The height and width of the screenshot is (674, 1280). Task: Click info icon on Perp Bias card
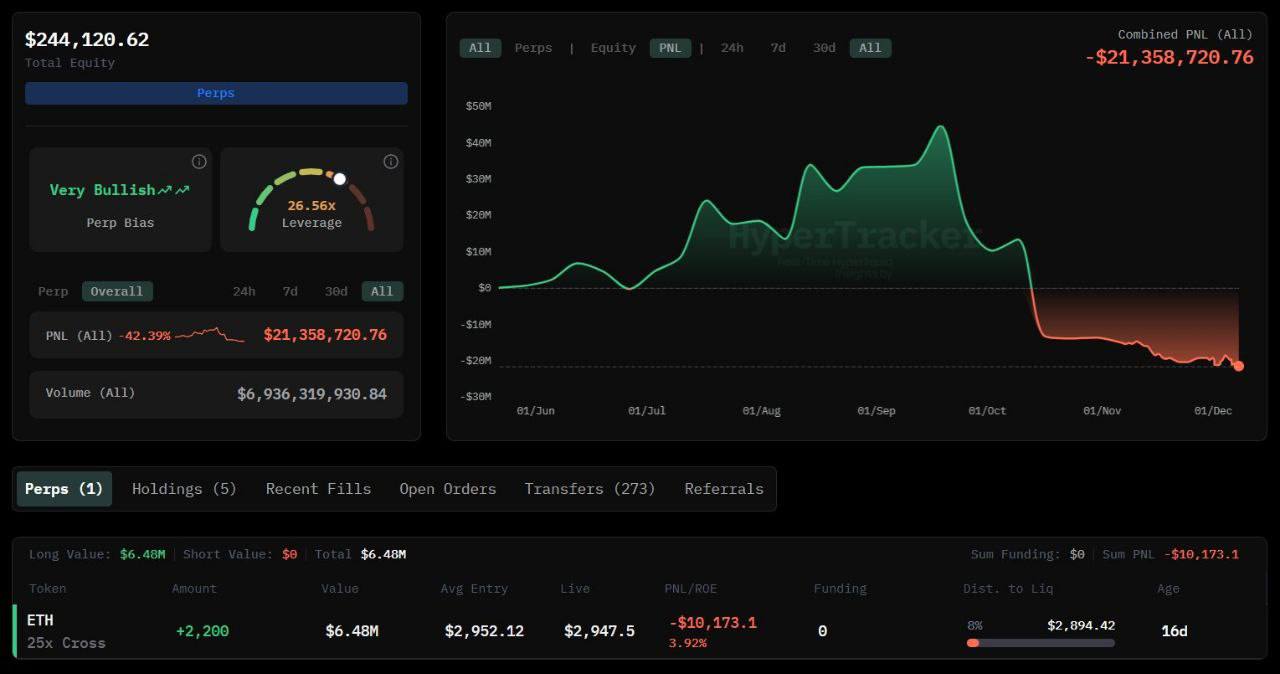[199, 162]
